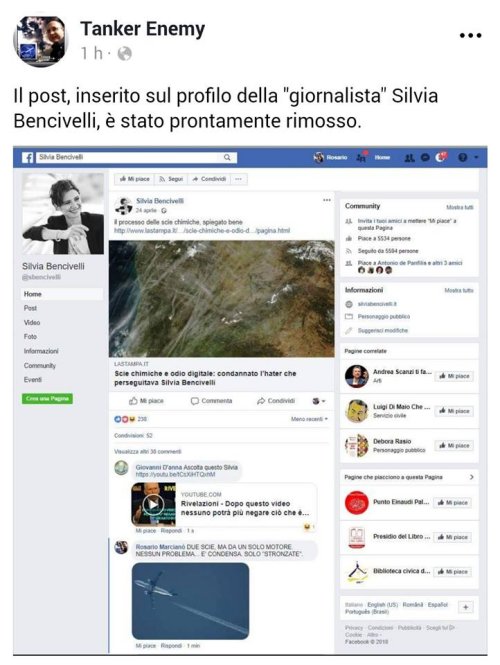Expand the Pagine che piacciono chevron
Viewport: 500px width, 665px height.
pos(472,477)
